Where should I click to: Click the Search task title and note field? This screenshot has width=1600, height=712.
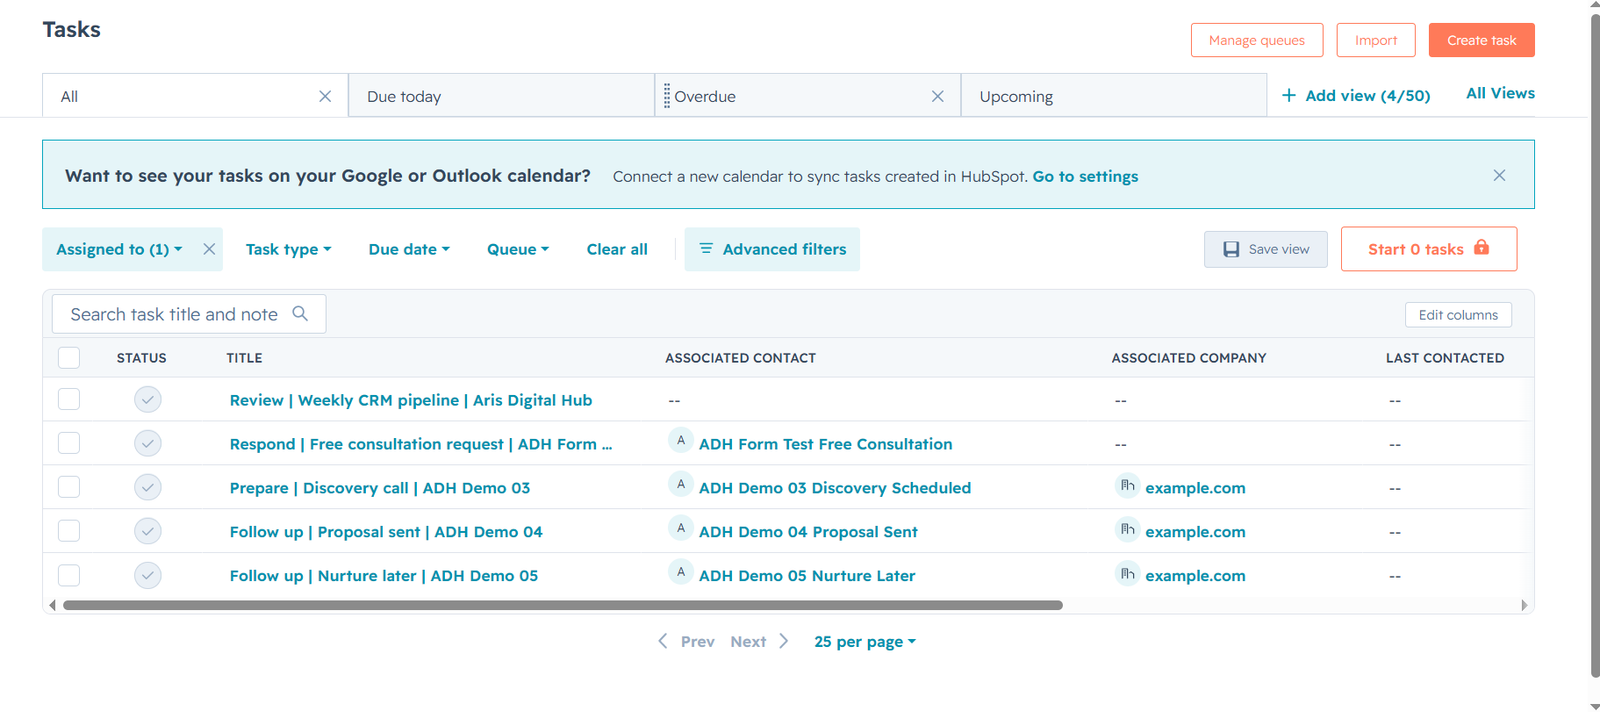coord(189,314)
